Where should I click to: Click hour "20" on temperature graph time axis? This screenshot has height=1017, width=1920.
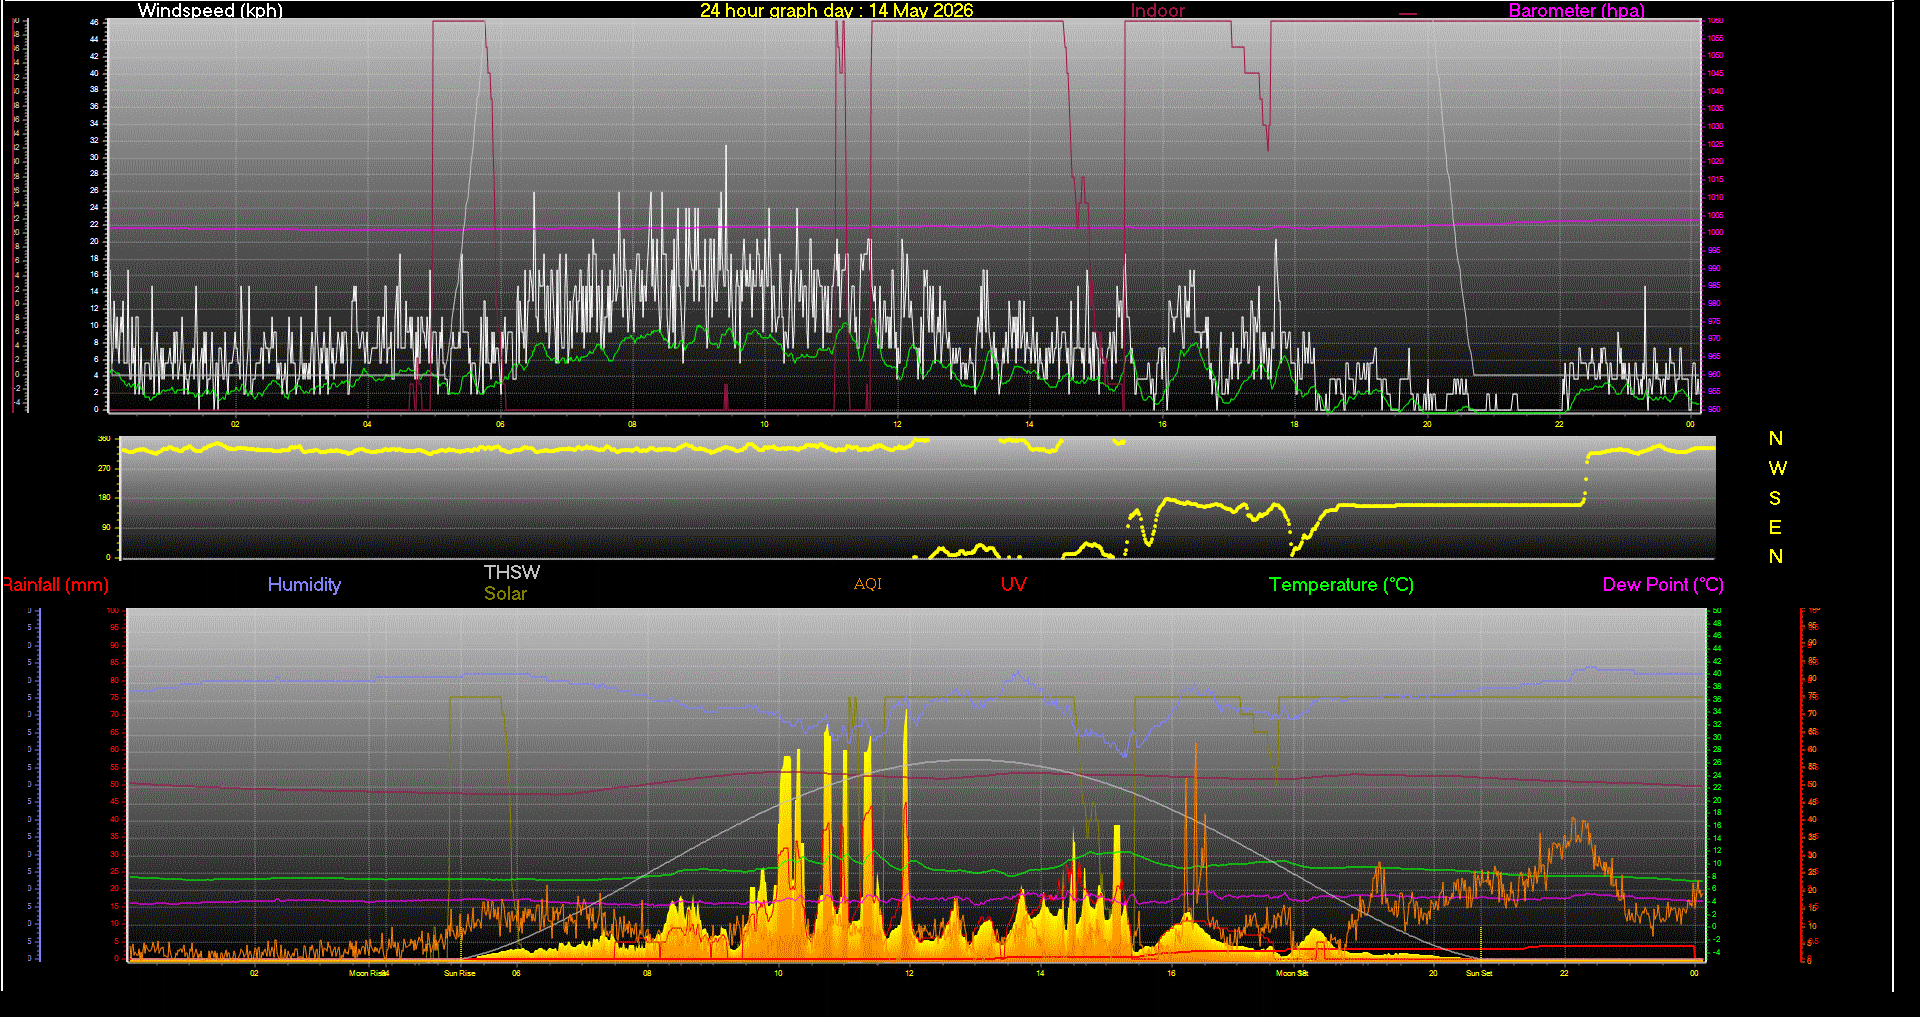point(1433,973)
